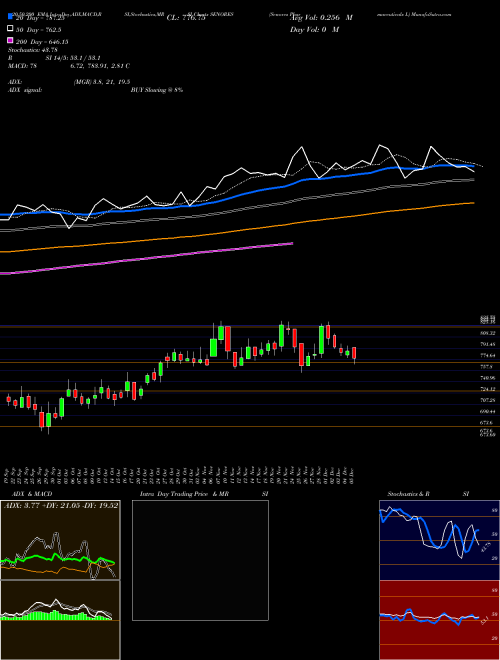Open the red RSI chart panel
The image size is (500, 660).
[439, 620]
